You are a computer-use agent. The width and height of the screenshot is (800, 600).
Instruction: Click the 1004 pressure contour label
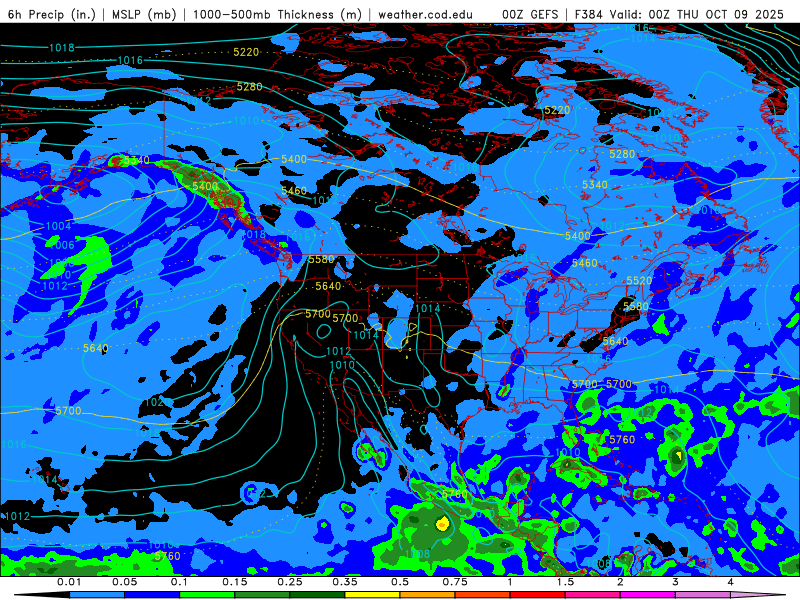tap(58, 226)
